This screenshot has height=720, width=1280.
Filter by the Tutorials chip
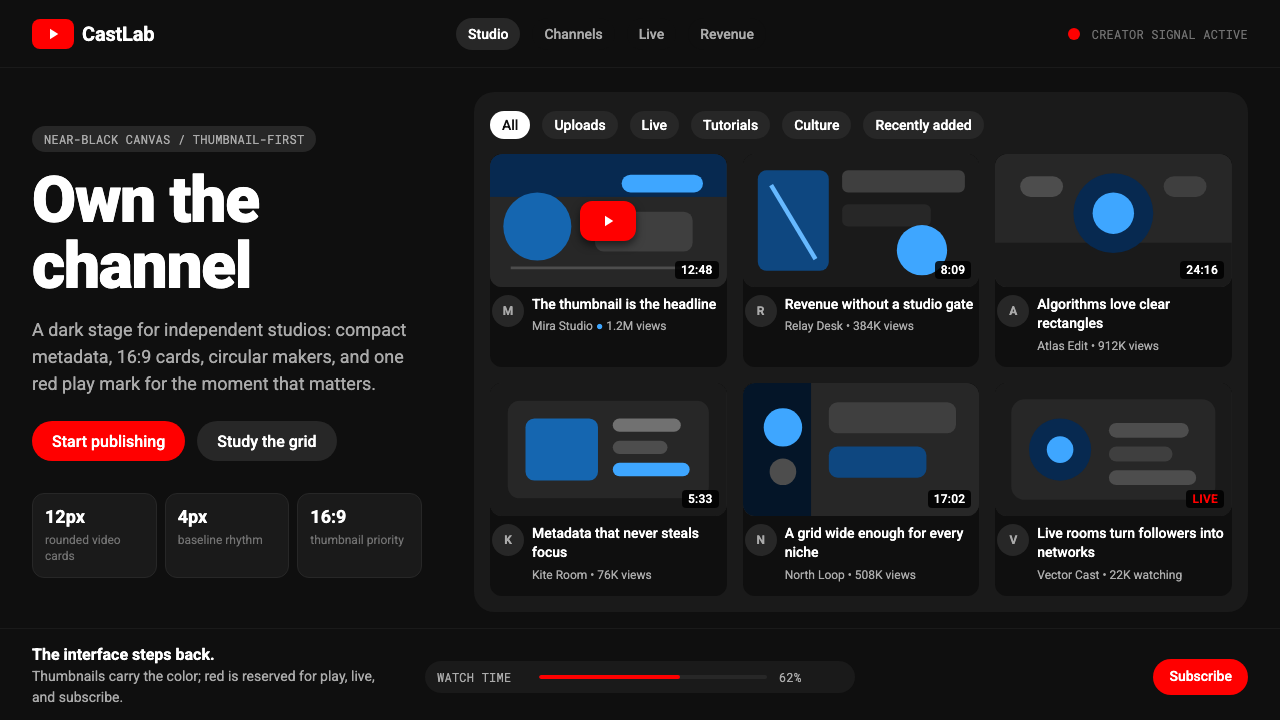(730, 125)
